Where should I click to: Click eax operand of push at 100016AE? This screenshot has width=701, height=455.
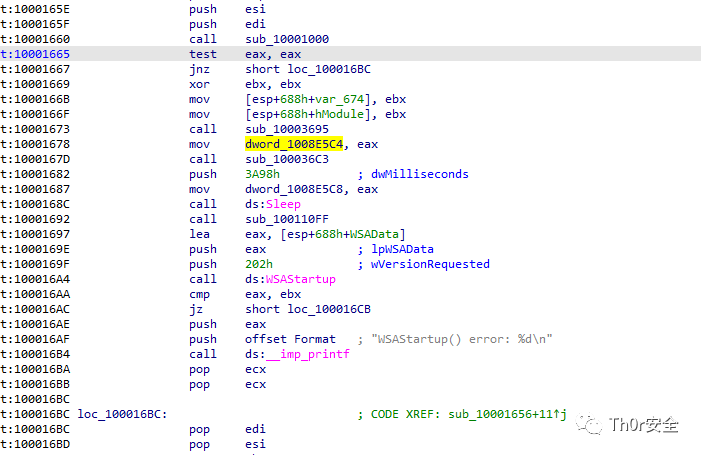(x=255, y=324)
